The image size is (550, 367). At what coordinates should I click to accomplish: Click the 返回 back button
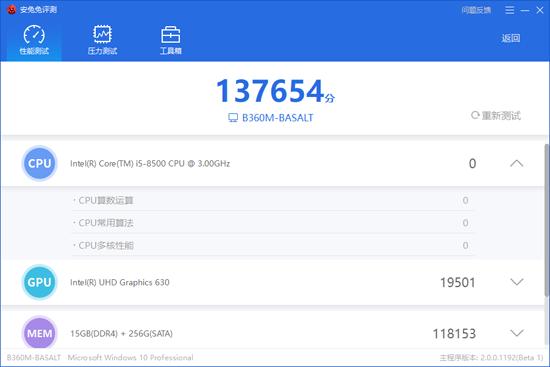tap(511, 38)
